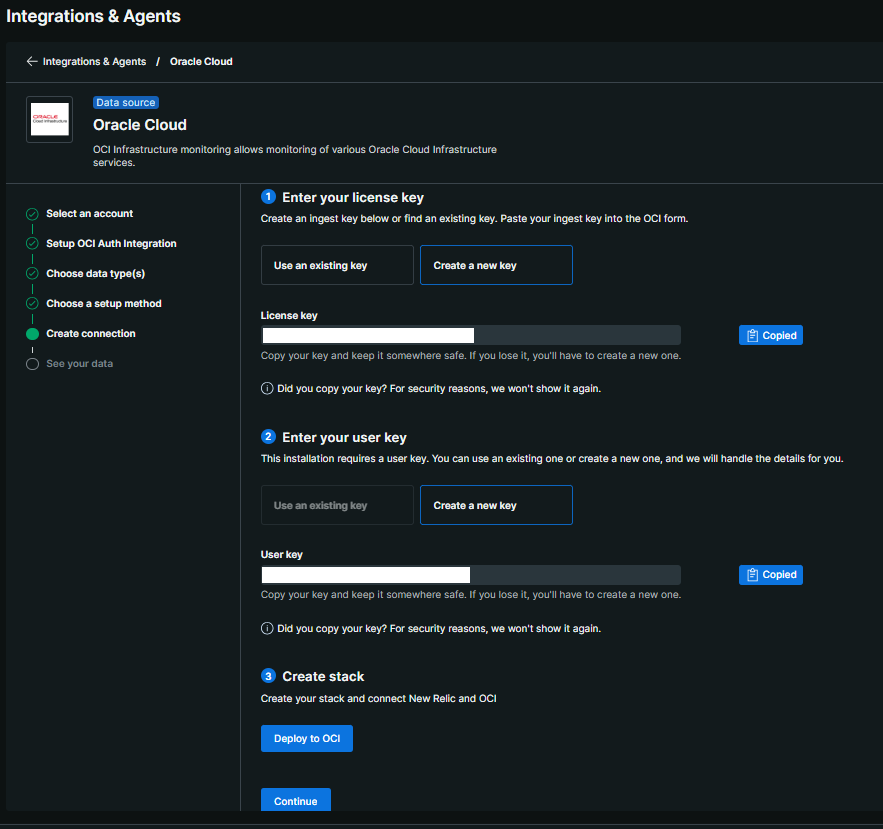Click the Oracle Cloud title text

(x=140, y=125)
